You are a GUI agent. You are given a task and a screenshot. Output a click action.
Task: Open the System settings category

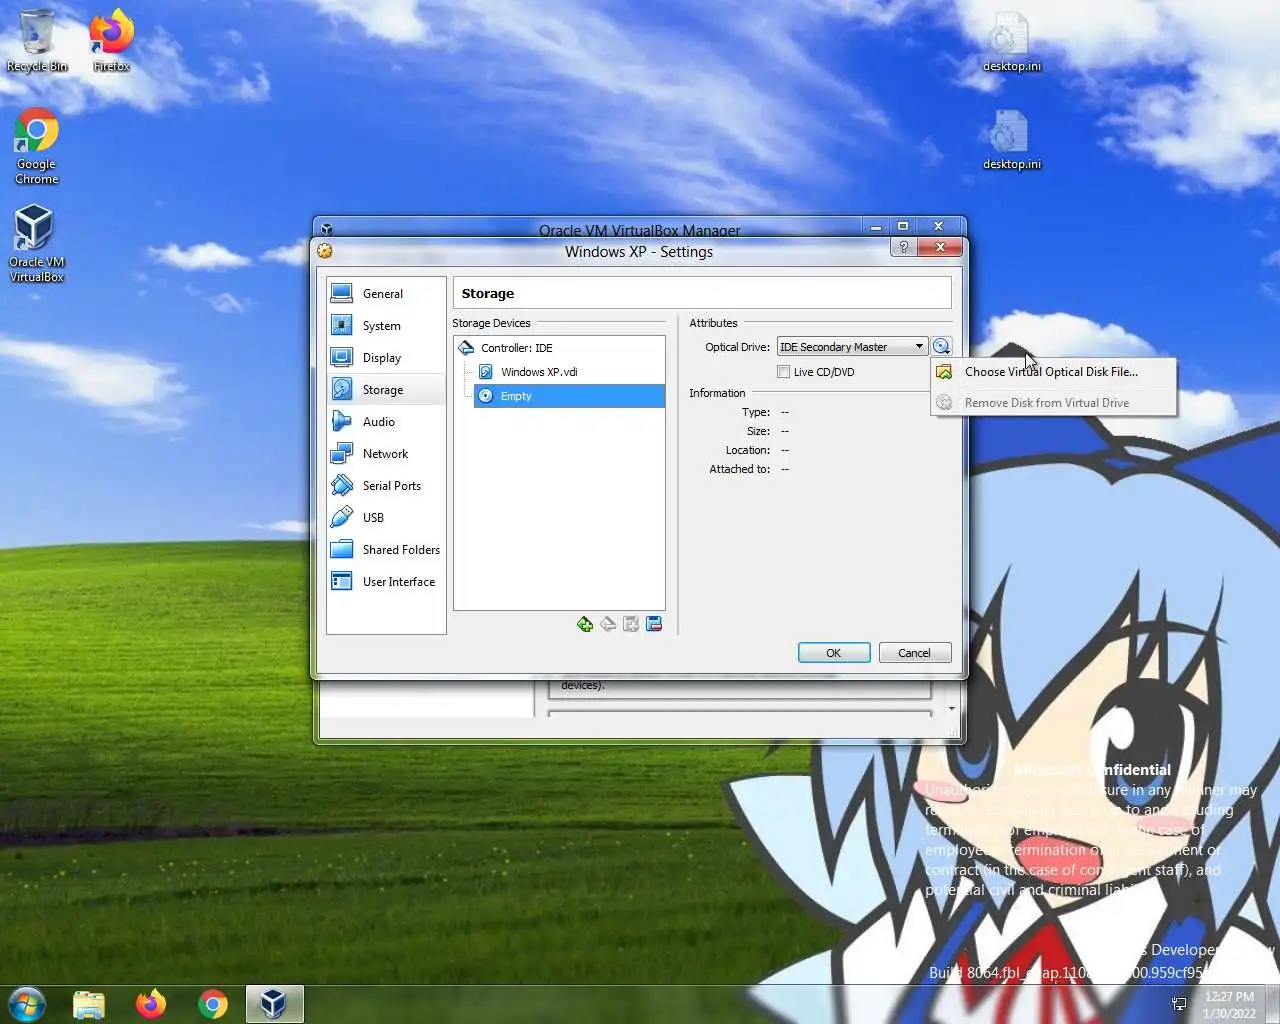point(385,325)
